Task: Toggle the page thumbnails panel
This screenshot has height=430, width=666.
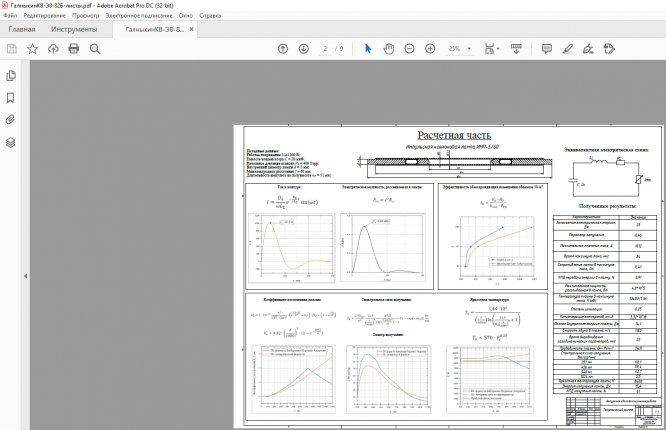Action: pyautogui.click(x=10, y=76)
